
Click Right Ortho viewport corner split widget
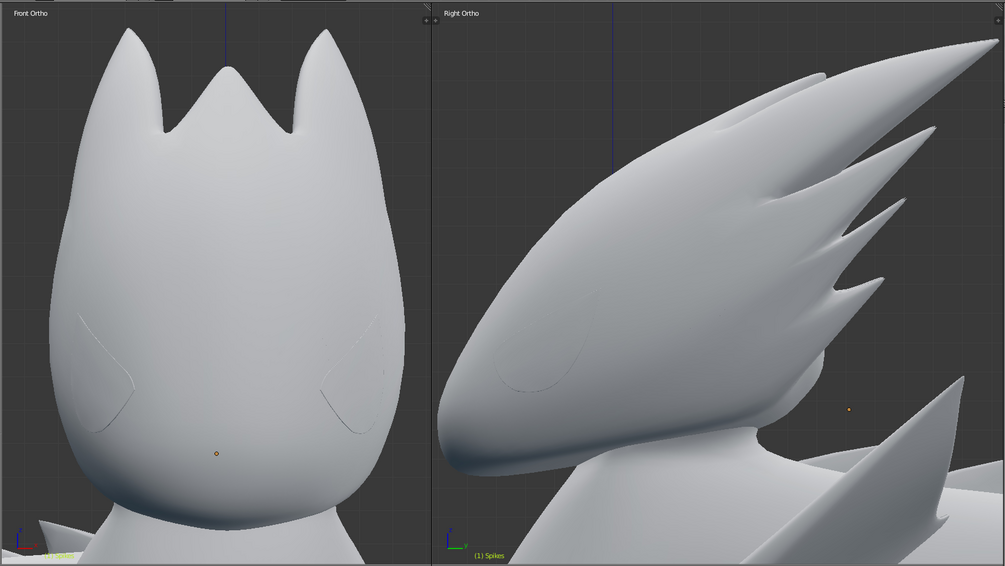(x=1000, y=7)
